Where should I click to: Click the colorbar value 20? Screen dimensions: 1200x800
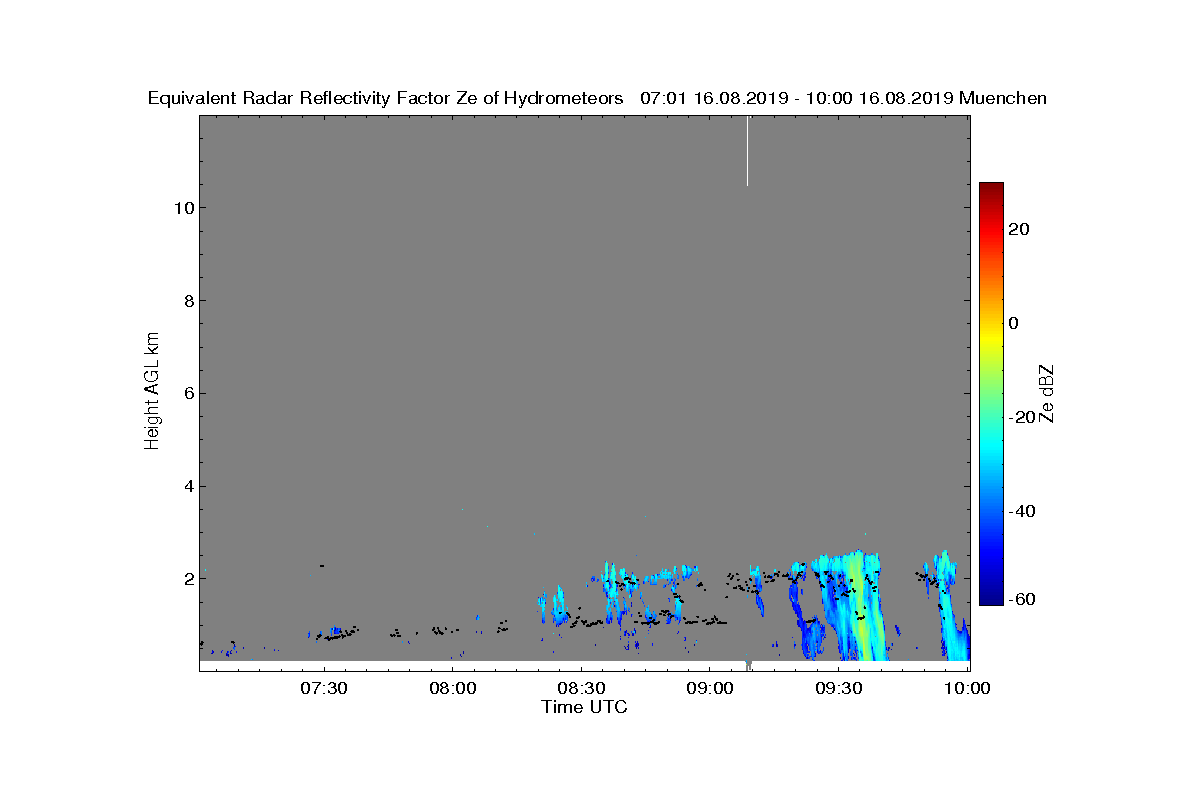pyautogui.click(x=1020, y=229)
